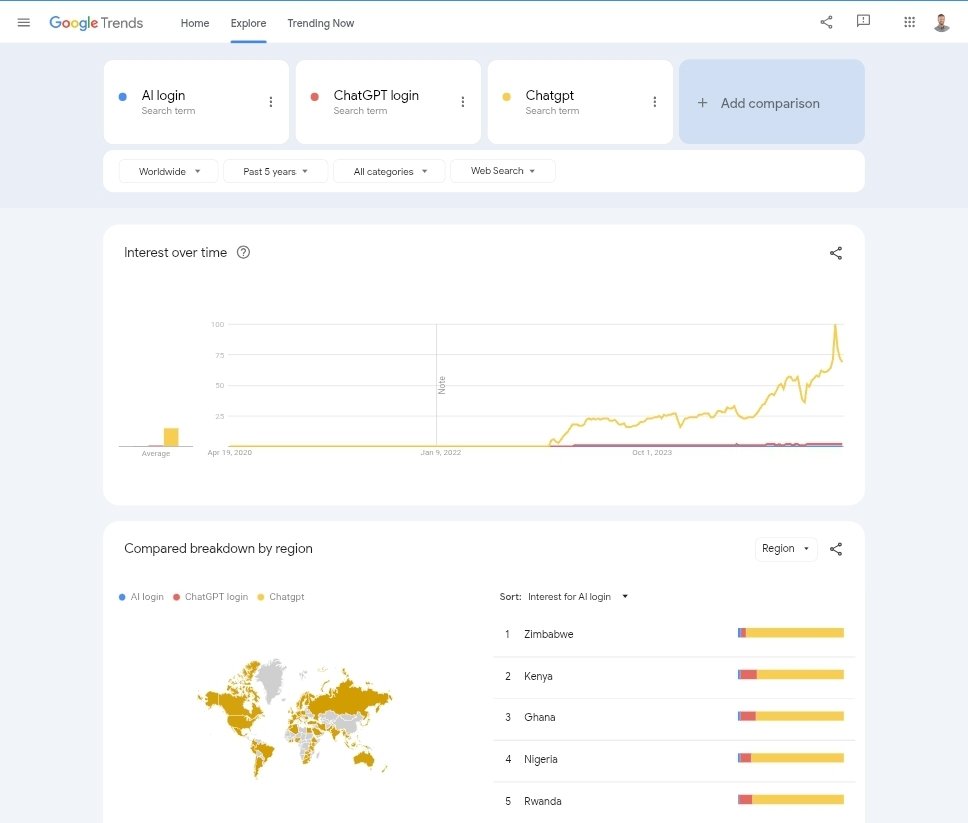Screen dimensions: 968x823
Task: Open the Region resolution dropdown
Action: pos(786,549)
